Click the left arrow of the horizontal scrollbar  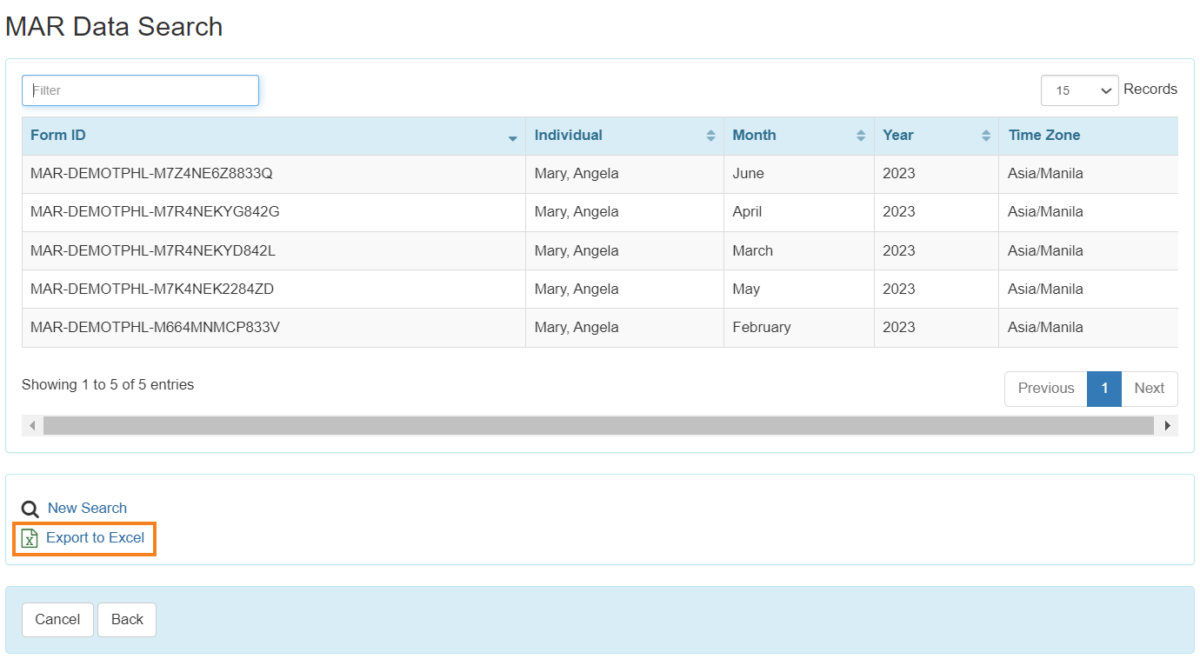33,425
